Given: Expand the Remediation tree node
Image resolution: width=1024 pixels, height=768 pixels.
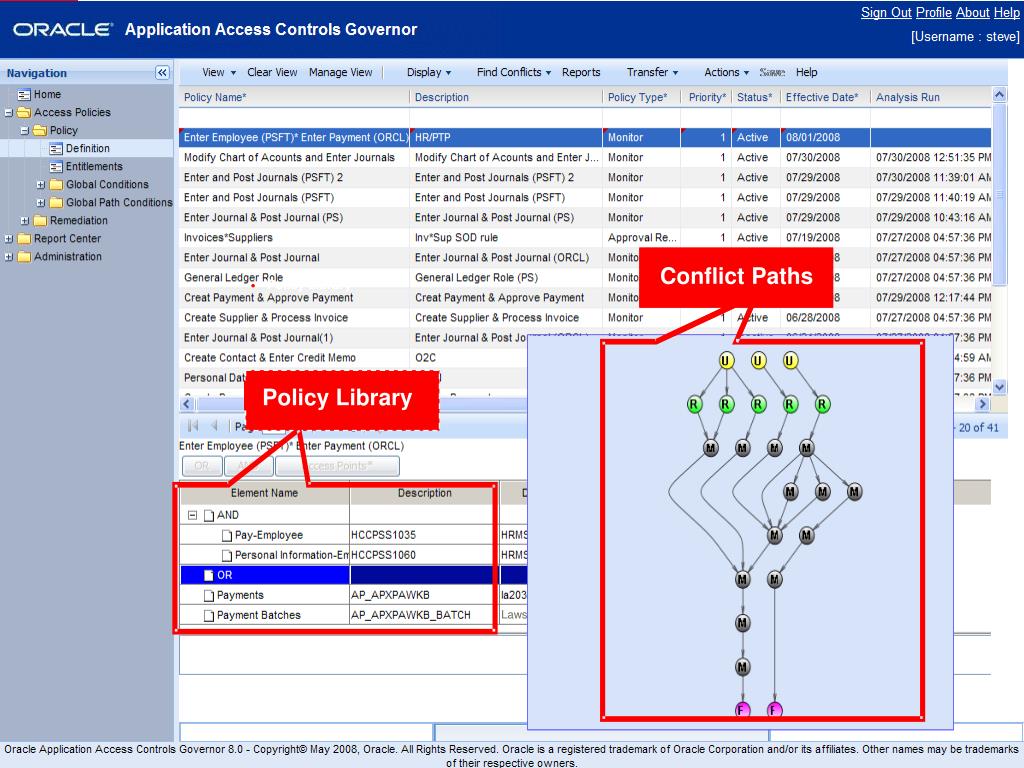Looking at the screenshot, I should (x=25, y=221).
